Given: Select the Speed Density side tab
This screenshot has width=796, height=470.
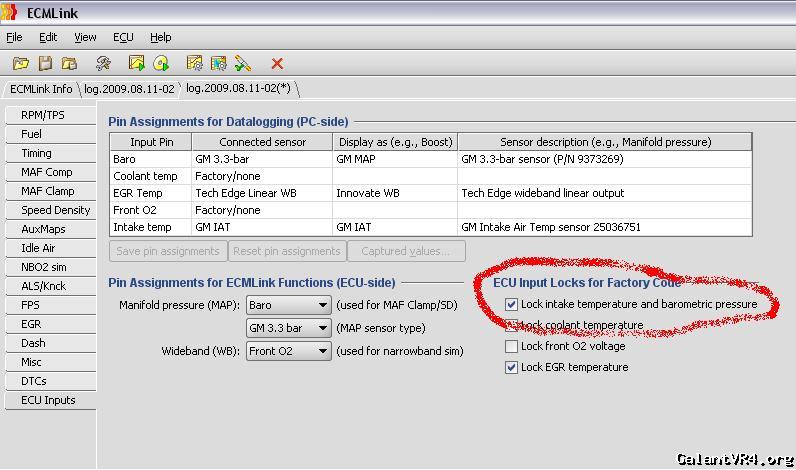Looking at the screenshot, I should click(55, 210).
